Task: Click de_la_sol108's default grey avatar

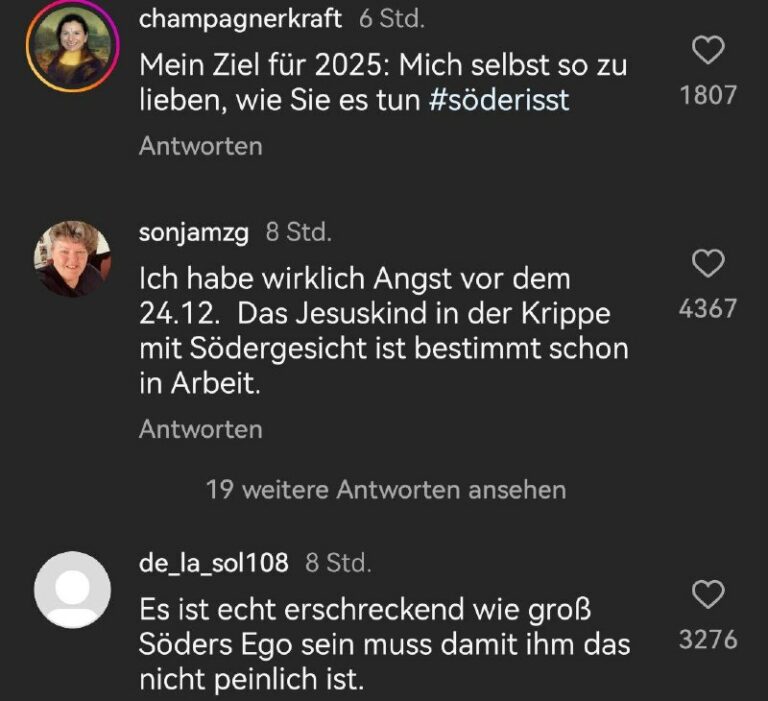Action: pos(72,589)
